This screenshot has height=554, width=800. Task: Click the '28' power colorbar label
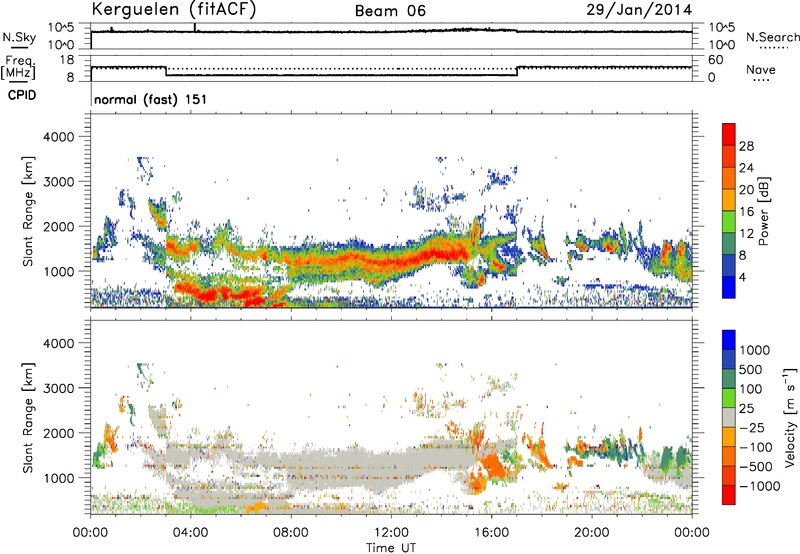(x=746, y=146)
